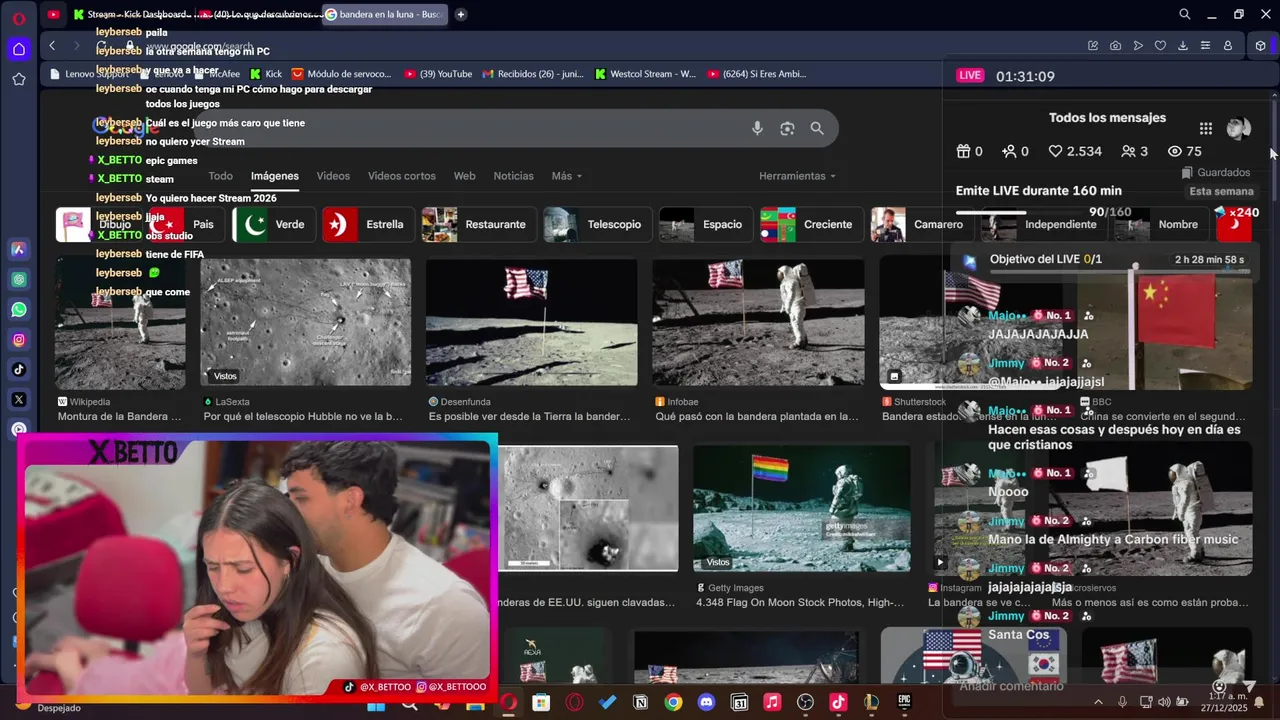
Task: Click Esta semana button in LIVE panel
Action: (x=1221, y=191)
